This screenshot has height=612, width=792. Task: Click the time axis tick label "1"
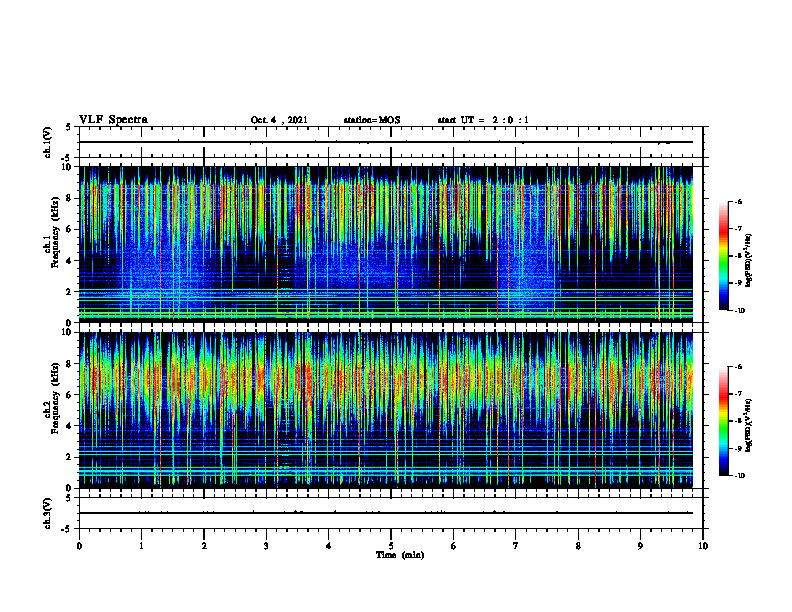(x=141, y=546)
